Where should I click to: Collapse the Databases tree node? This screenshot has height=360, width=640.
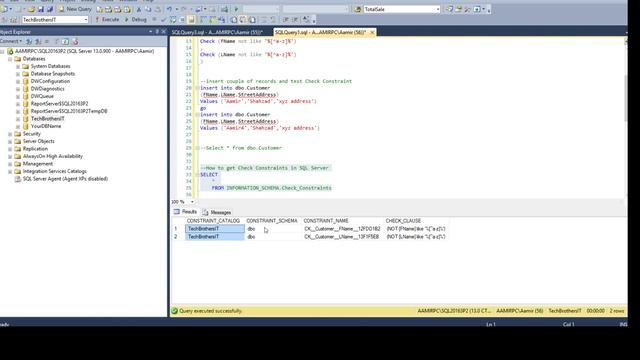click(x=10, y=59)
